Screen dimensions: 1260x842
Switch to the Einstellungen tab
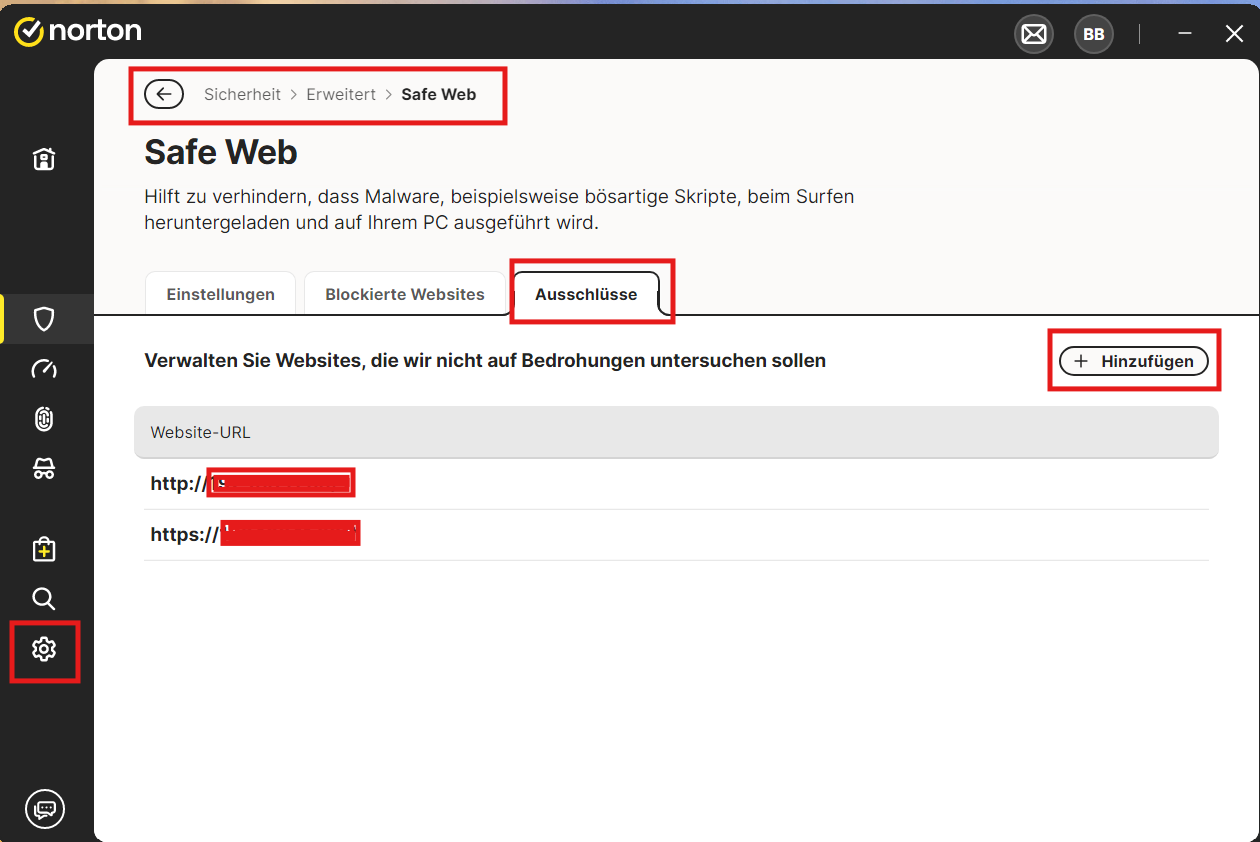[x=221, y=294]
